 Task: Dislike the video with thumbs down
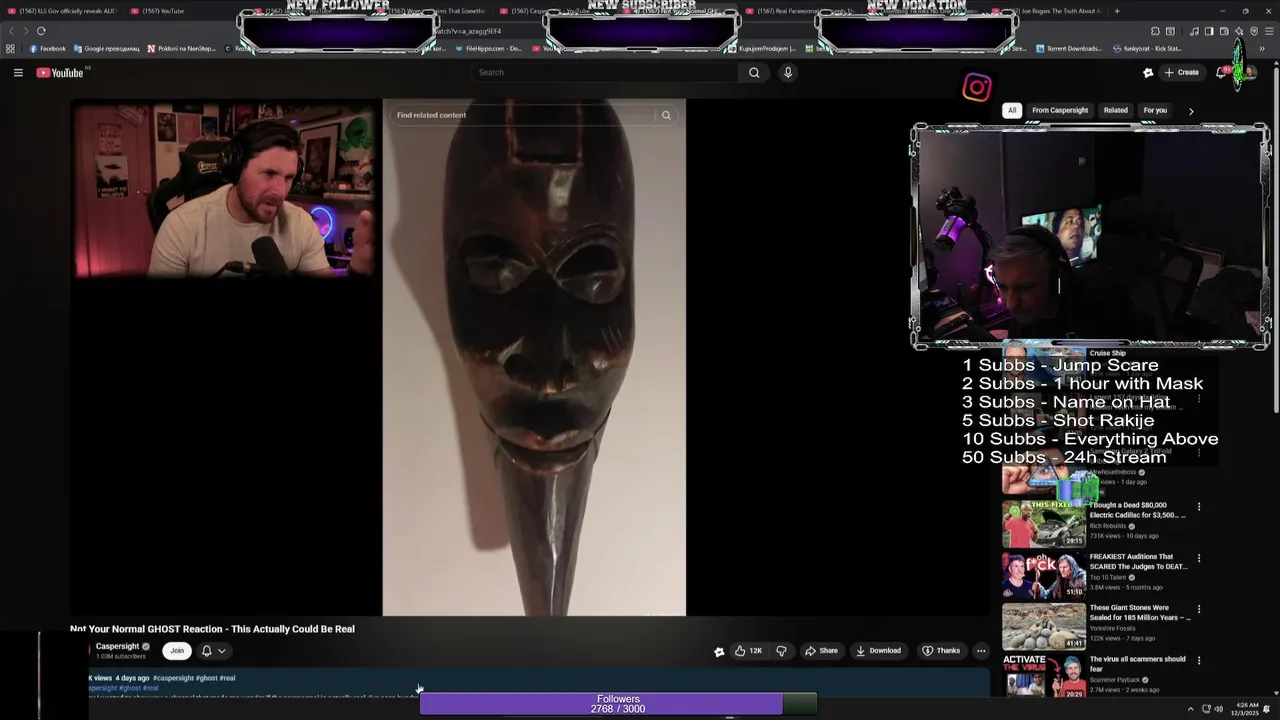(781, 651)
